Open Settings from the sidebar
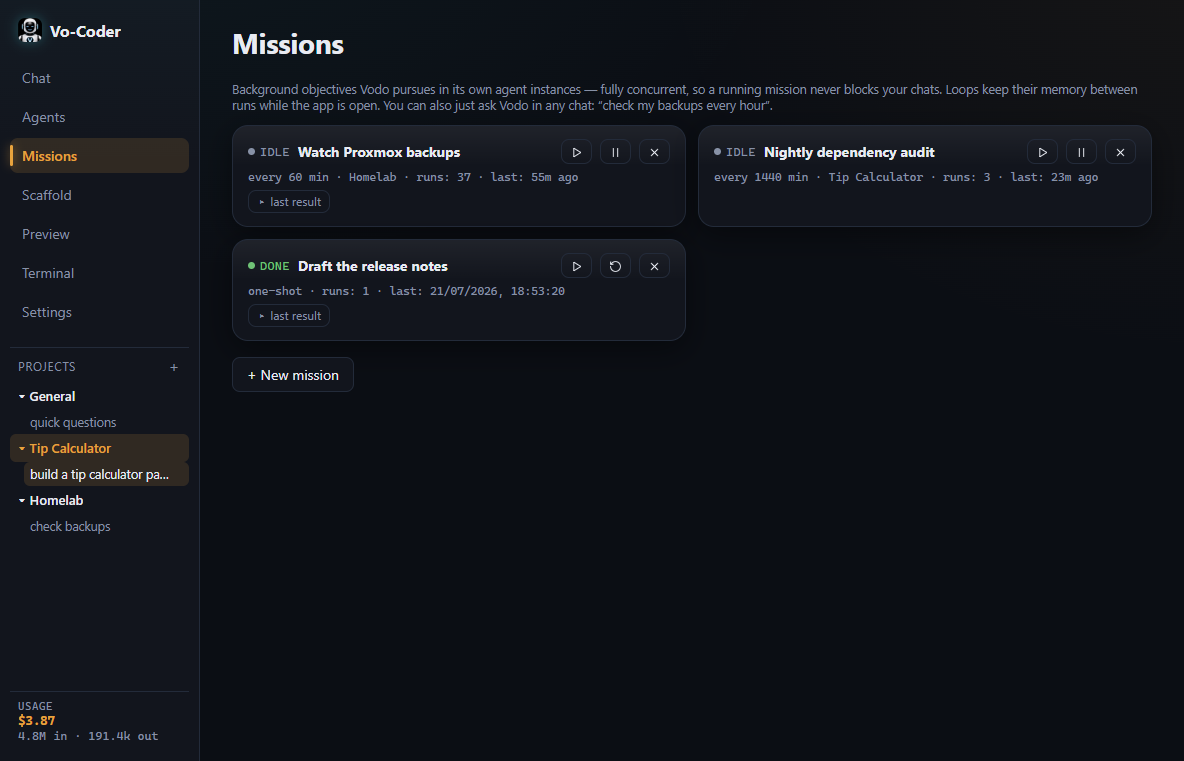This screenshot has width=1184, height=761. (100, 313)
